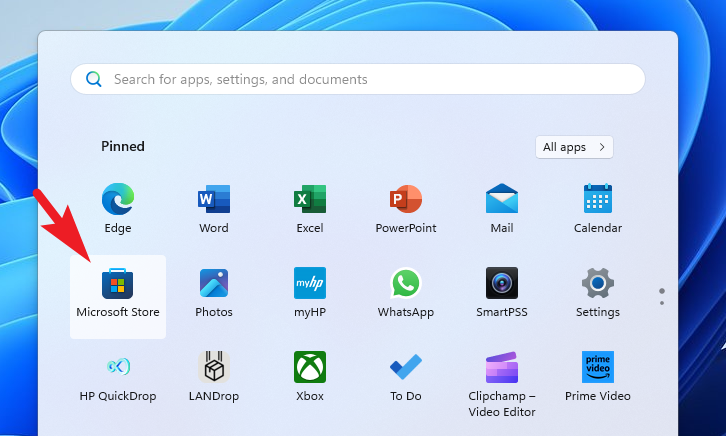This screenshot has height=436, width=726.
Task: Open Clipchamp Video Editor
Action: pyautogui.click(x=502, y=384)
